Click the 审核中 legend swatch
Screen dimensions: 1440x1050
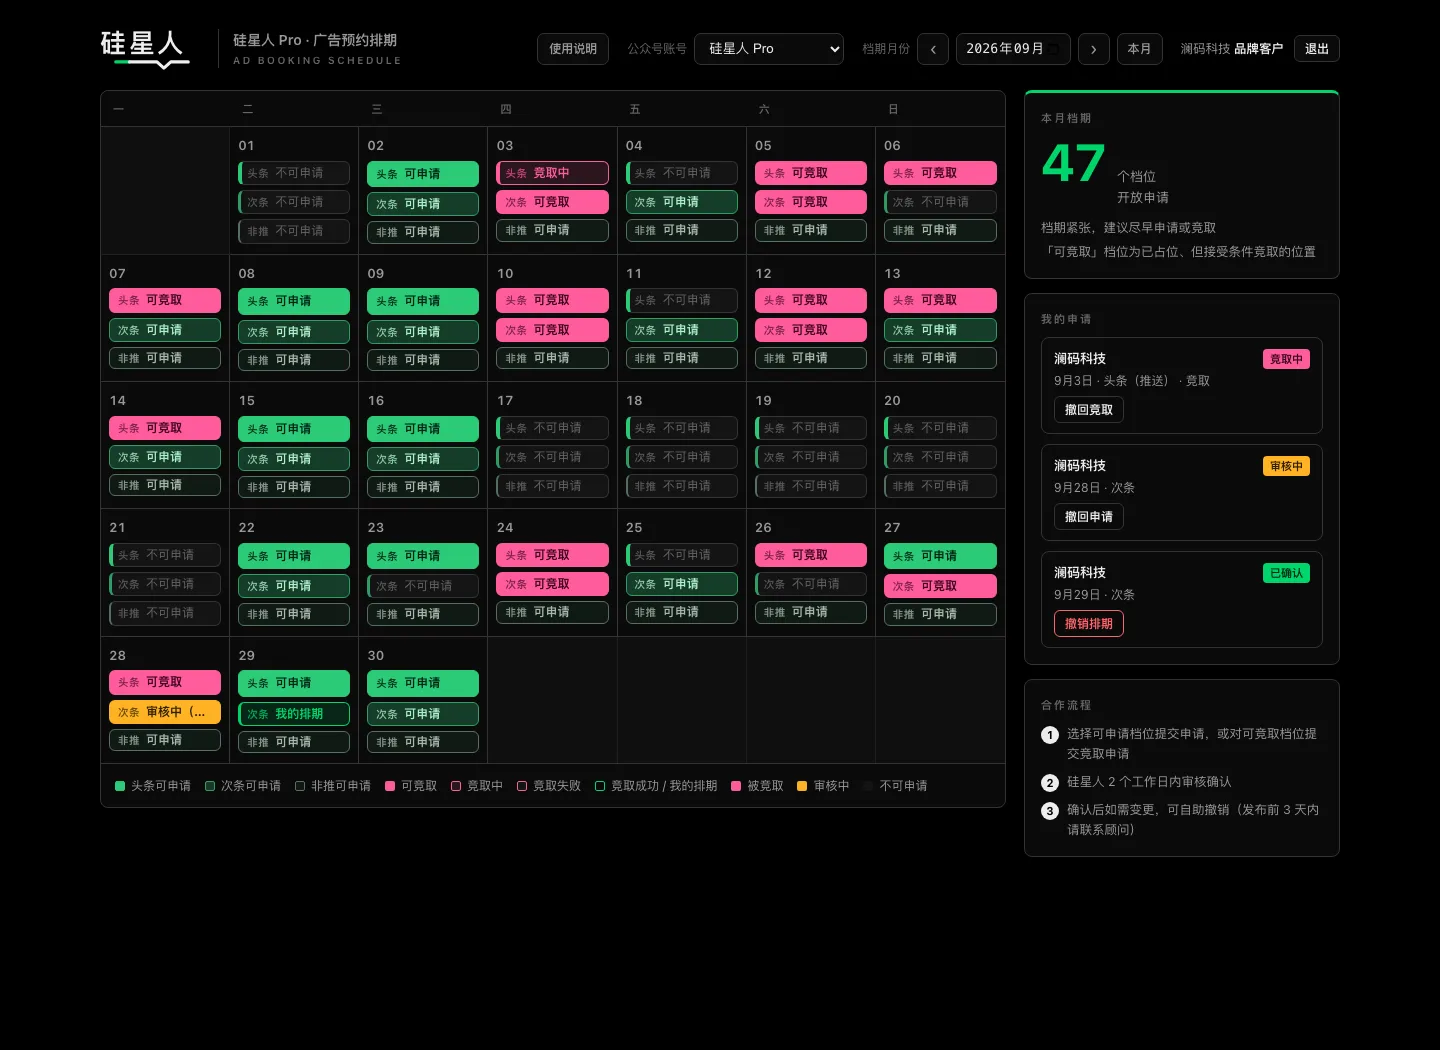click(x=802, y=786)
